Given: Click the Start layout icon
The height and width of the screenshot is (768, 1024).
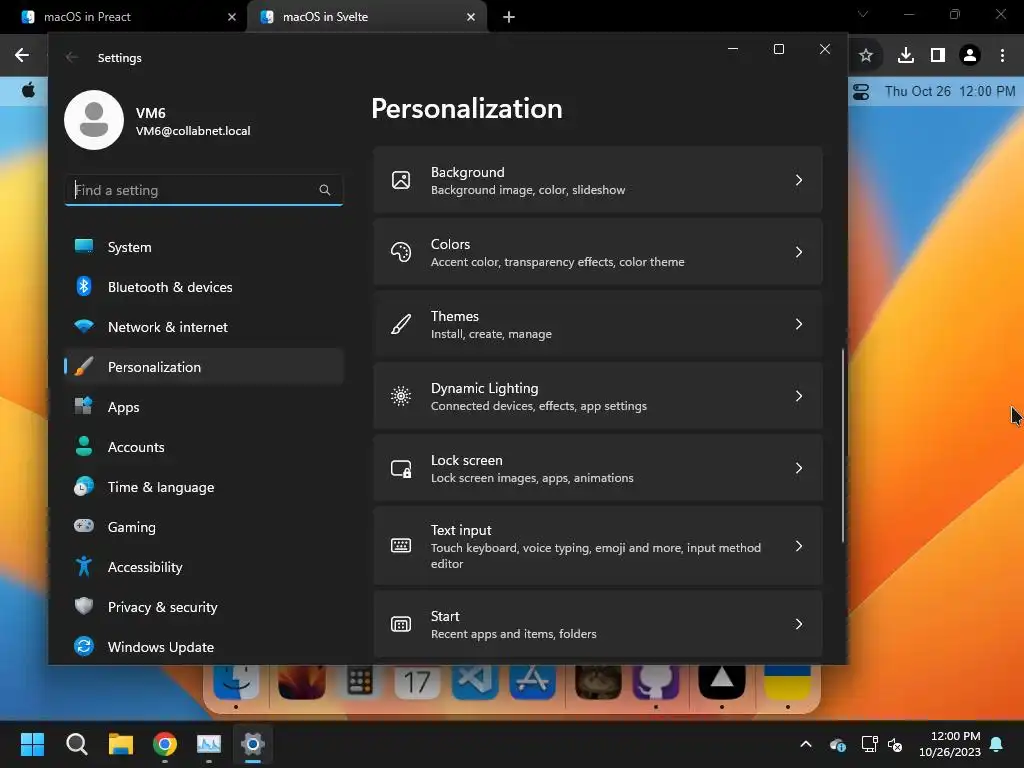Looking at the screenshot, I should pos(401,624).
